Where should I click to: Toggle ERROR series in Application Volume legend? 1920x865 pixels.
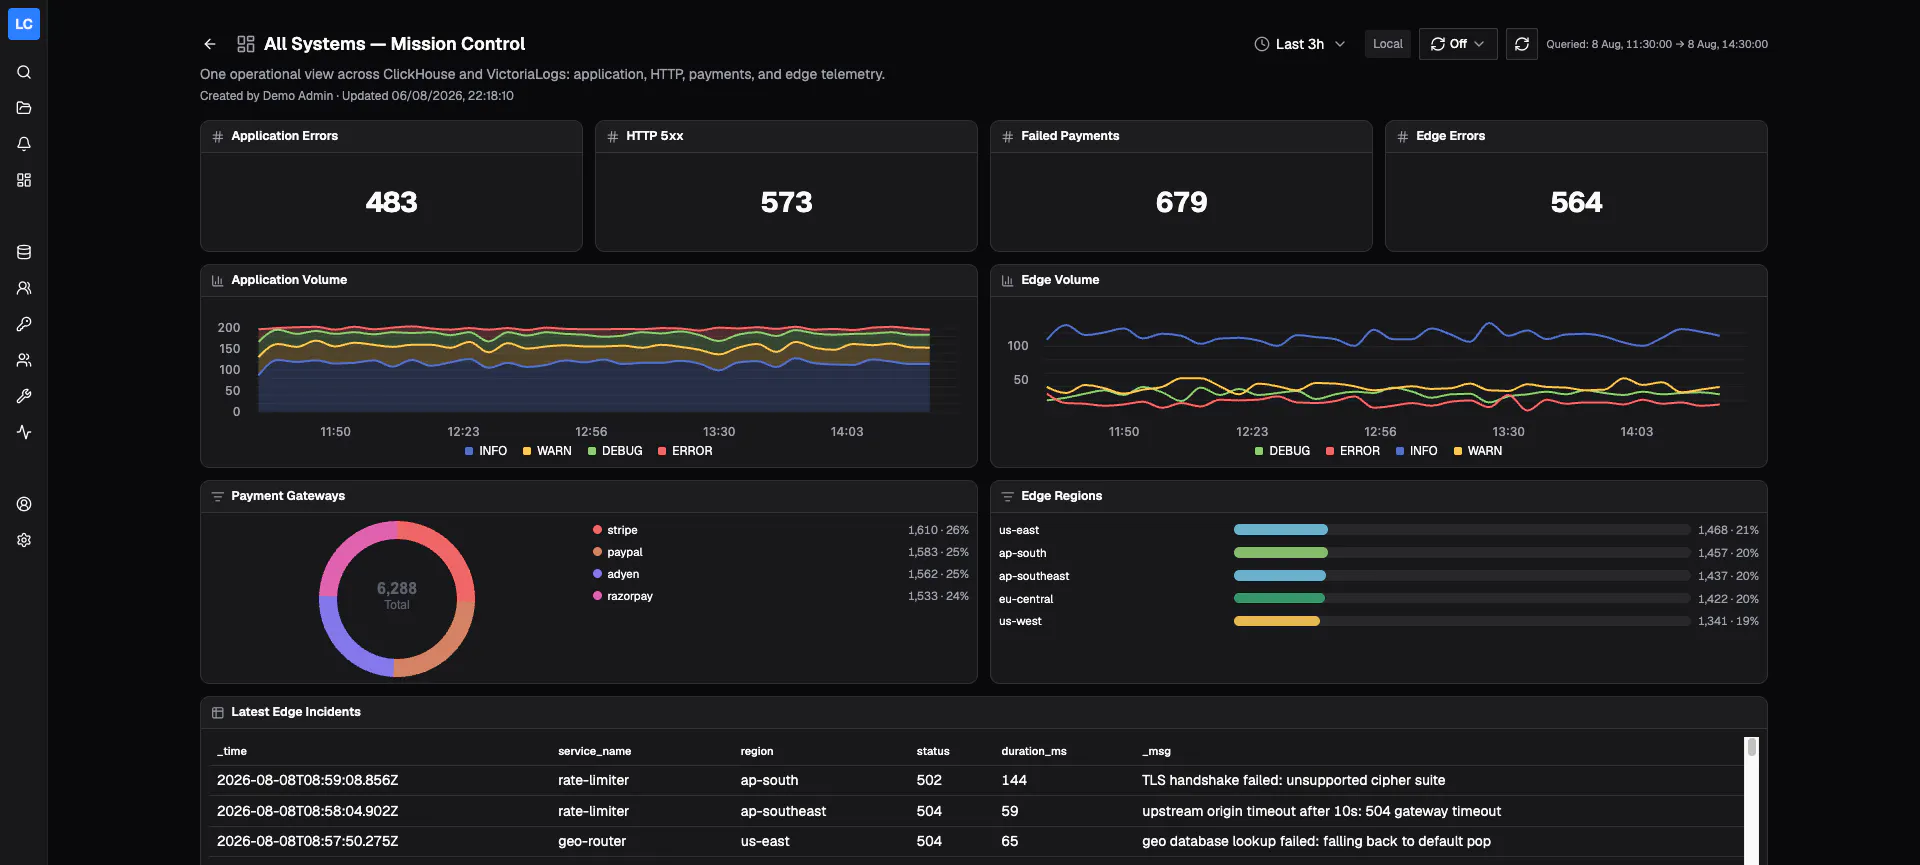coord(685,451)
